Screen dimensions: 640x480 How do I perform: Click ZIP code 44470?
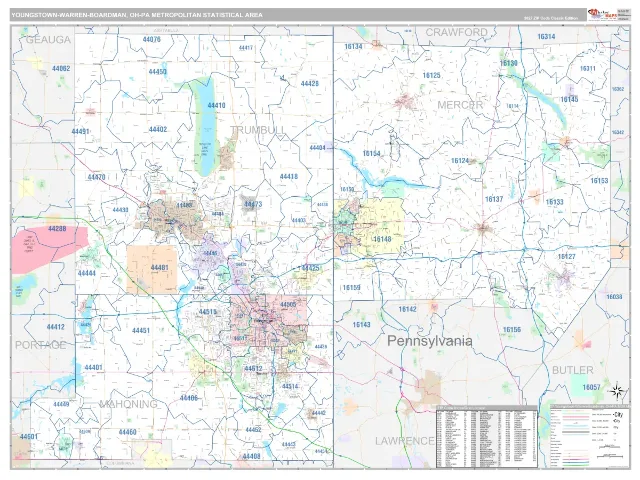pyautogui.click(x=96, y=177)
